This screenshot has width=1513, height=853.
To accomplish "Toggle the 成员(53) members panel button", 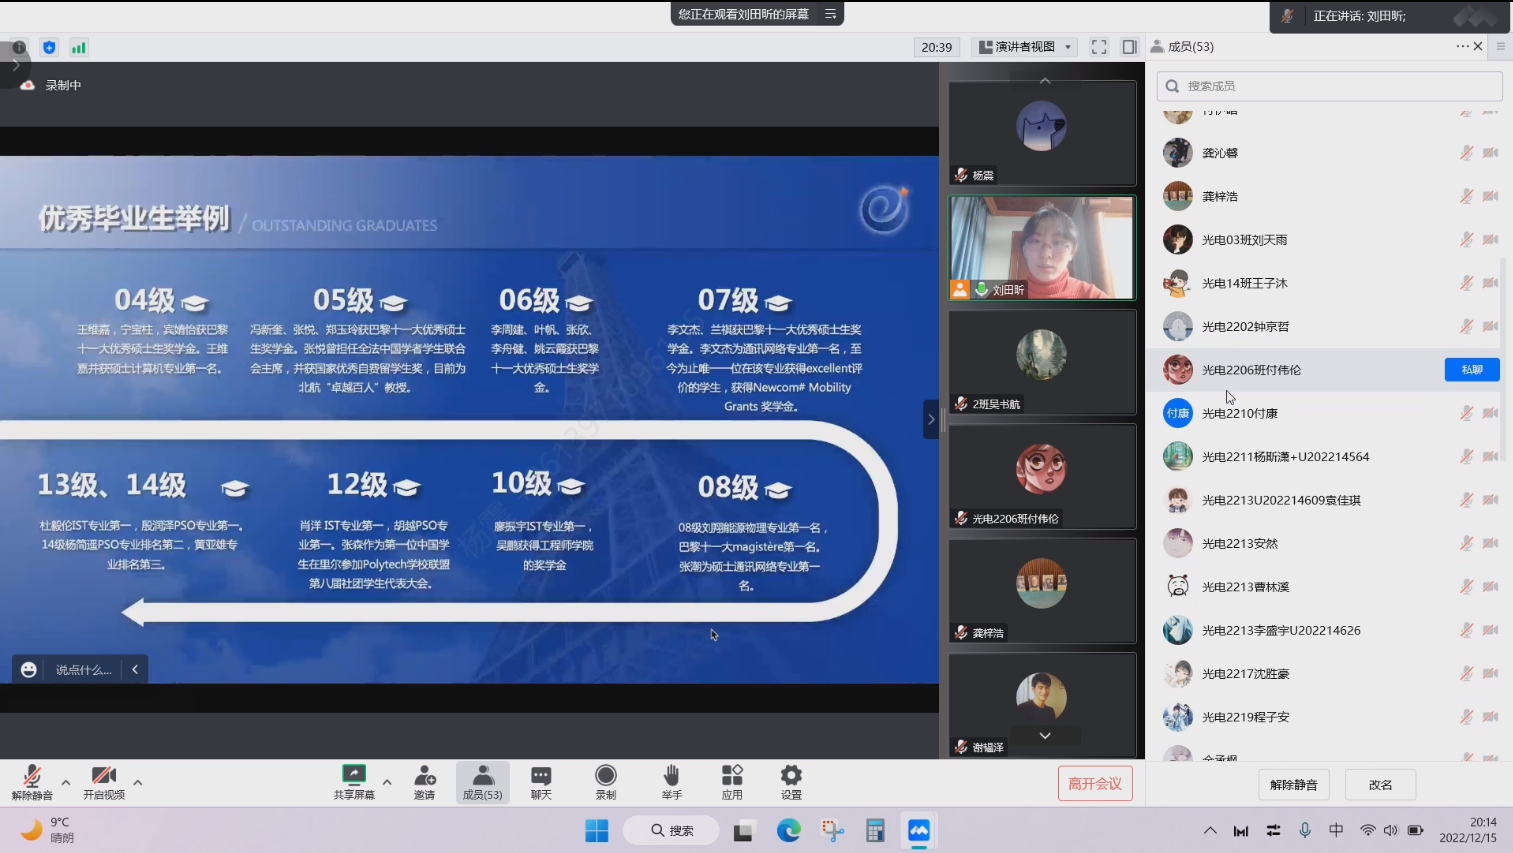I will point(483,781).
